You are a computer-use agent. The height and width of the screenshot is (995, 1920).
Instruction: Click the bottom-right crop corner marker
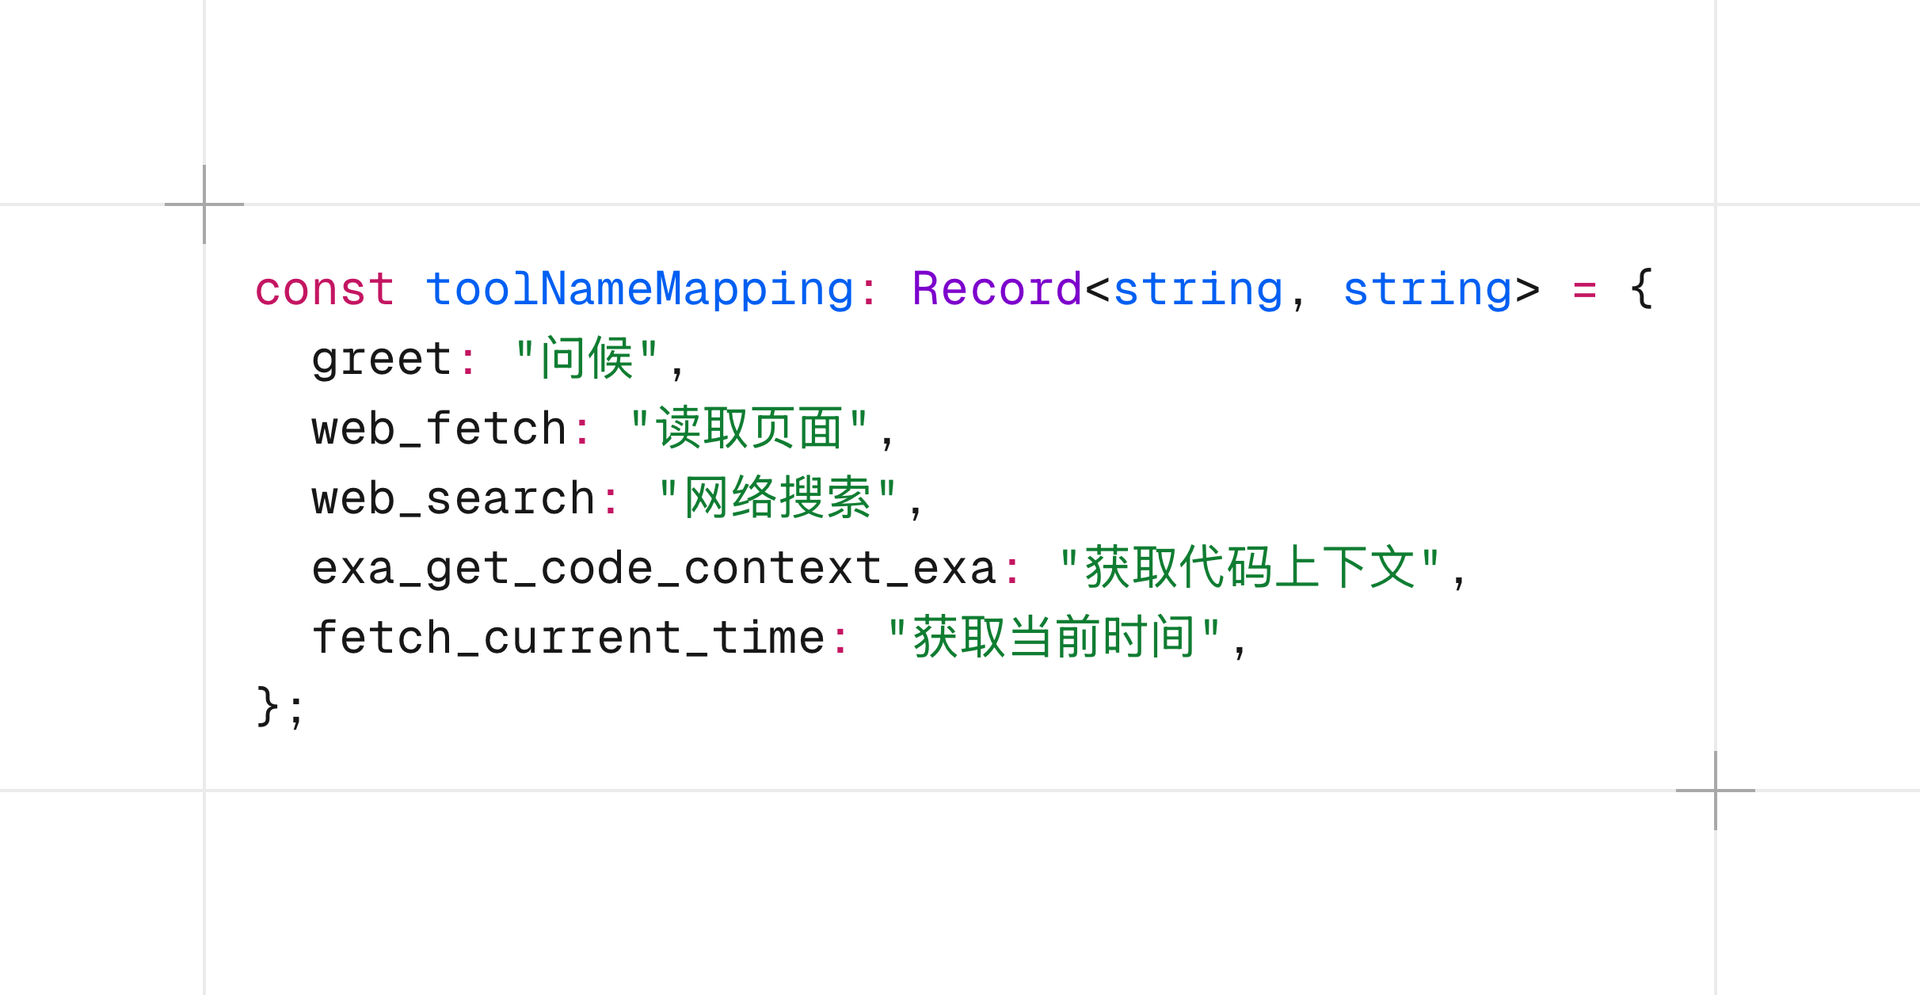[1717, 791]
